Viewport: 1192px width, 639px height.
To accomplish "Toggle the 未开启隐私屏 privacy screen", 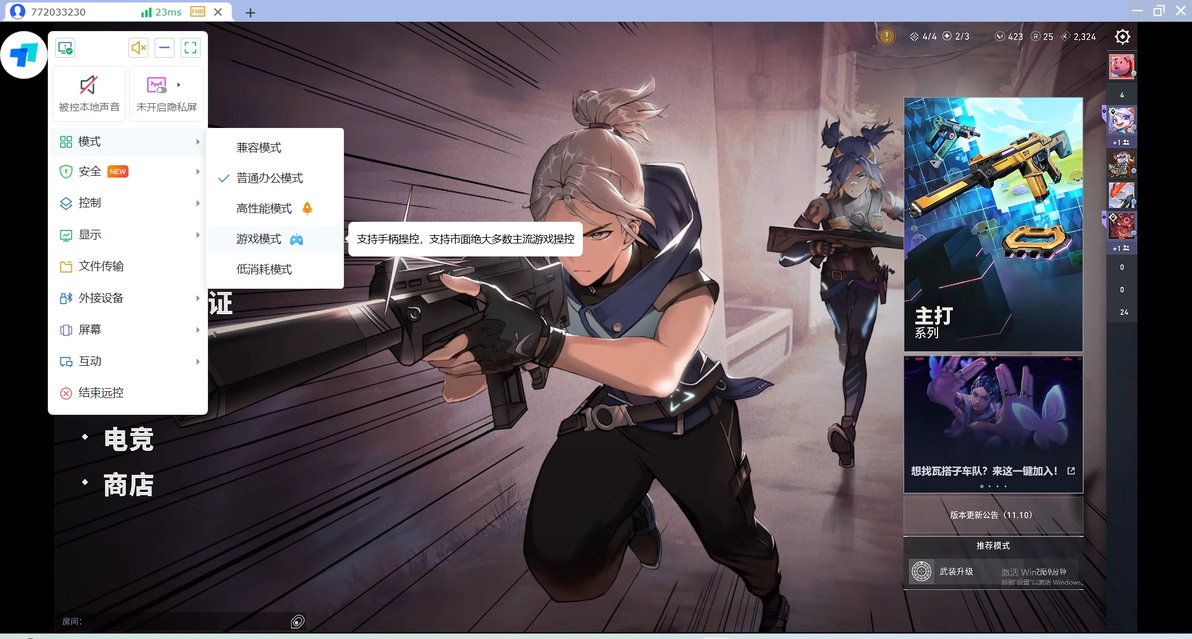I will pos(166,93).
